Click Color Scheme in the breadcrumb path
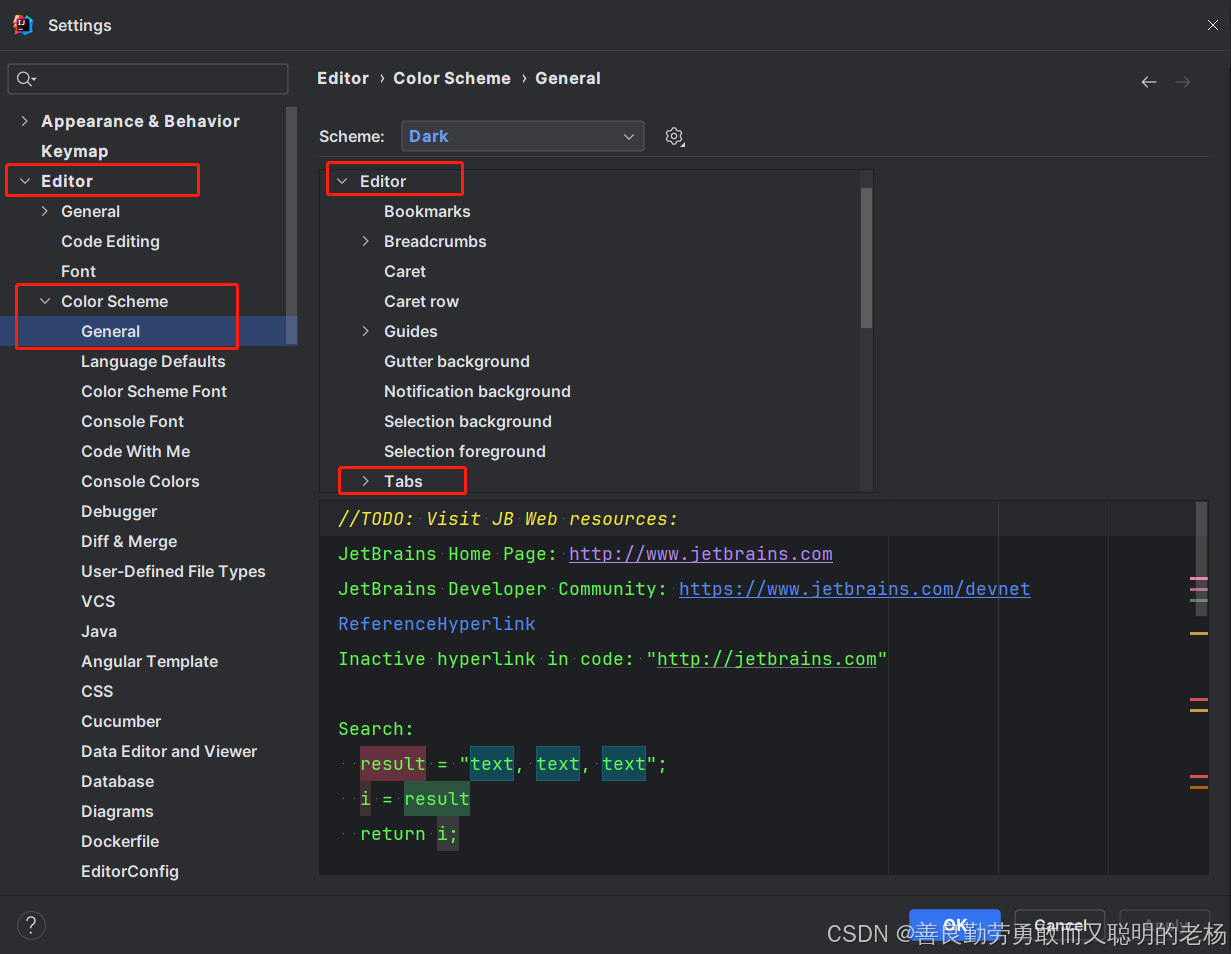The height and width of the screenshot is (954, 1231). pos(452,78)
